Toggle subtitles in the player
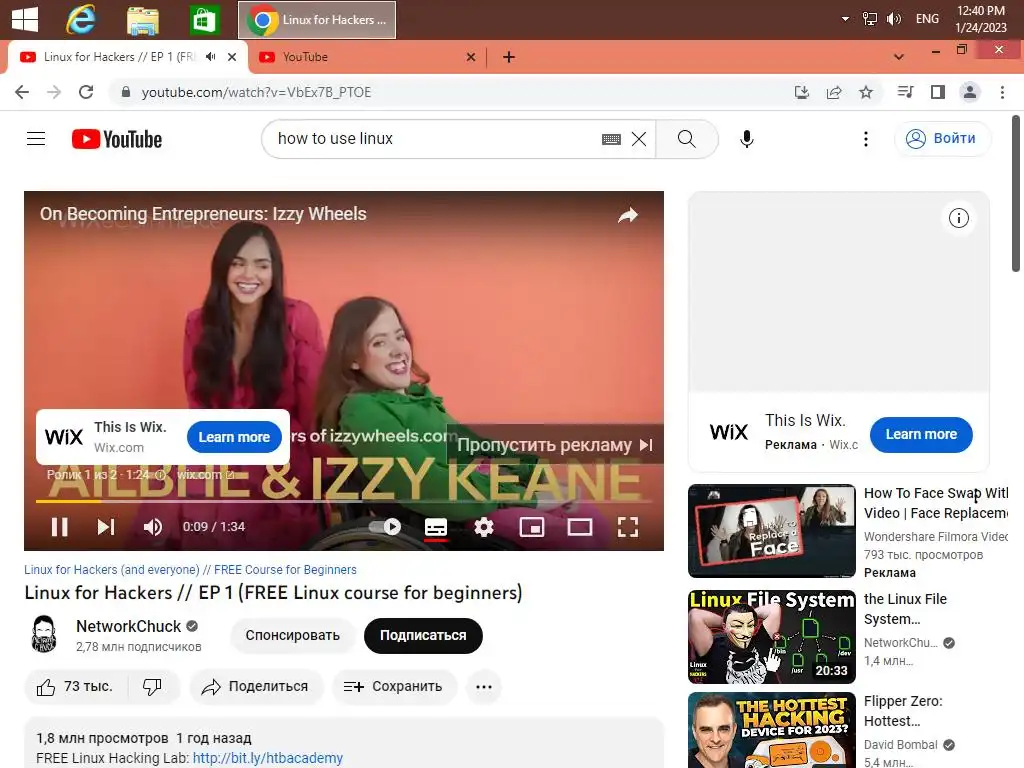Screen dimensions: 1024x768 [x=436, y=526]
